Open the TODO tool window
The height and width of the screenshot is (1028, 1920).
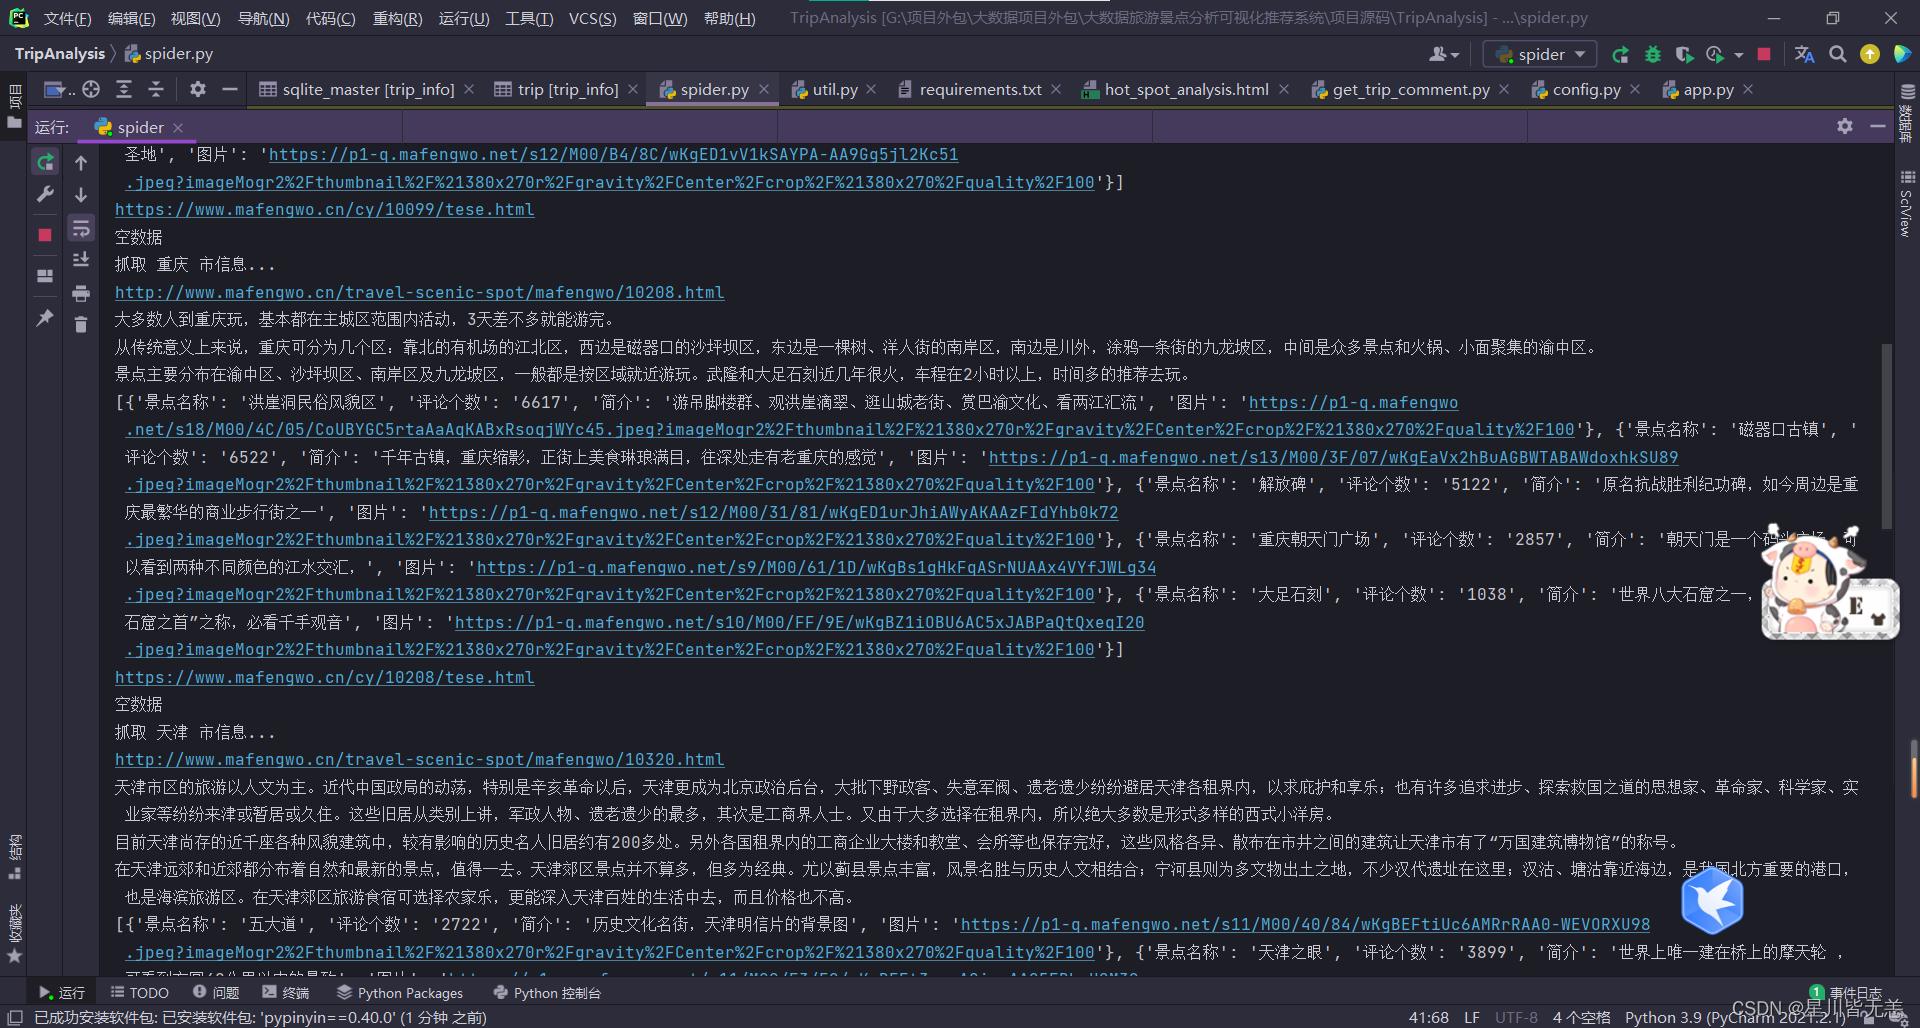[x=139, y=992]
